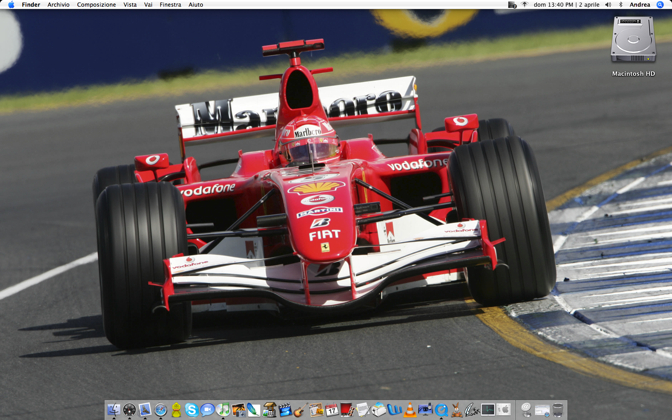Screen dimensions: 672x420
Task: Open GarageBand guitar icon in Dock
Action: (300, 410)
